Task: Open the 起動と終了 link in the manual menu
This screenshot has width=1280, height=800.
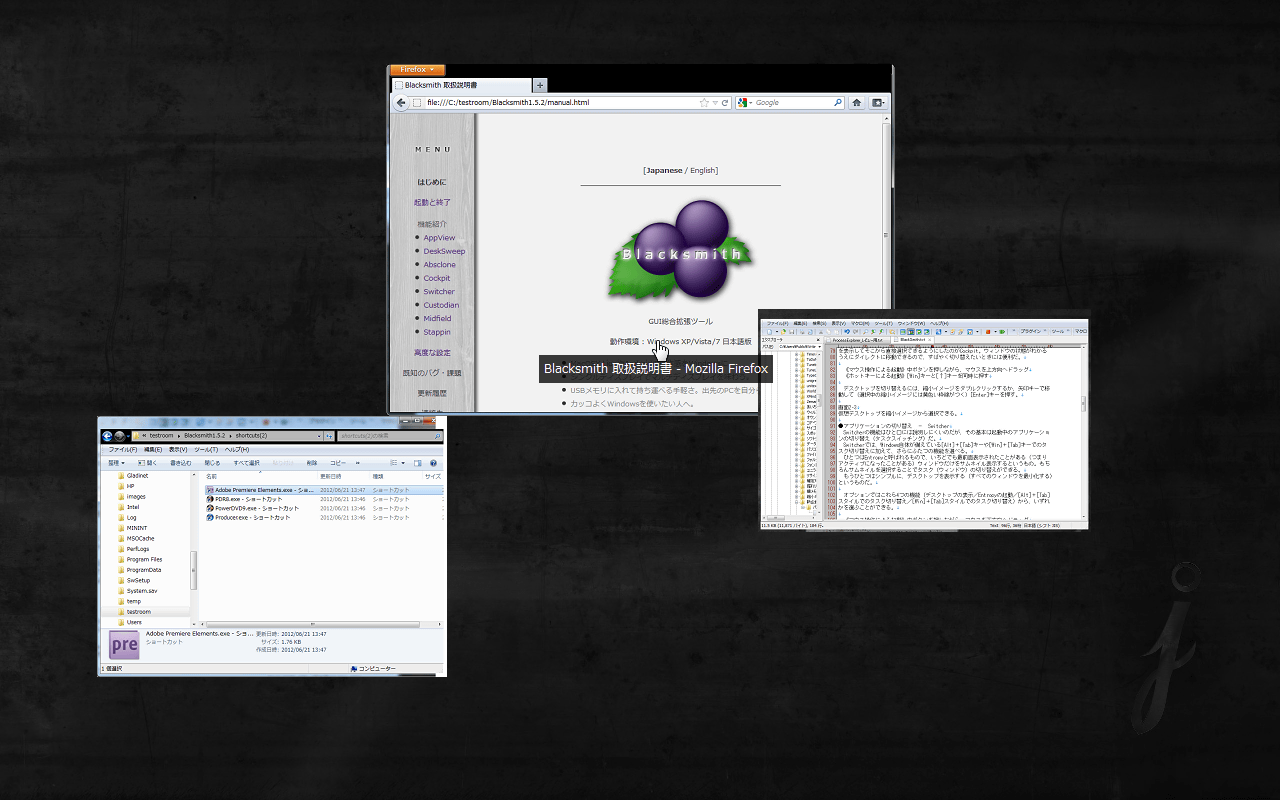Action: coord(432,202)
